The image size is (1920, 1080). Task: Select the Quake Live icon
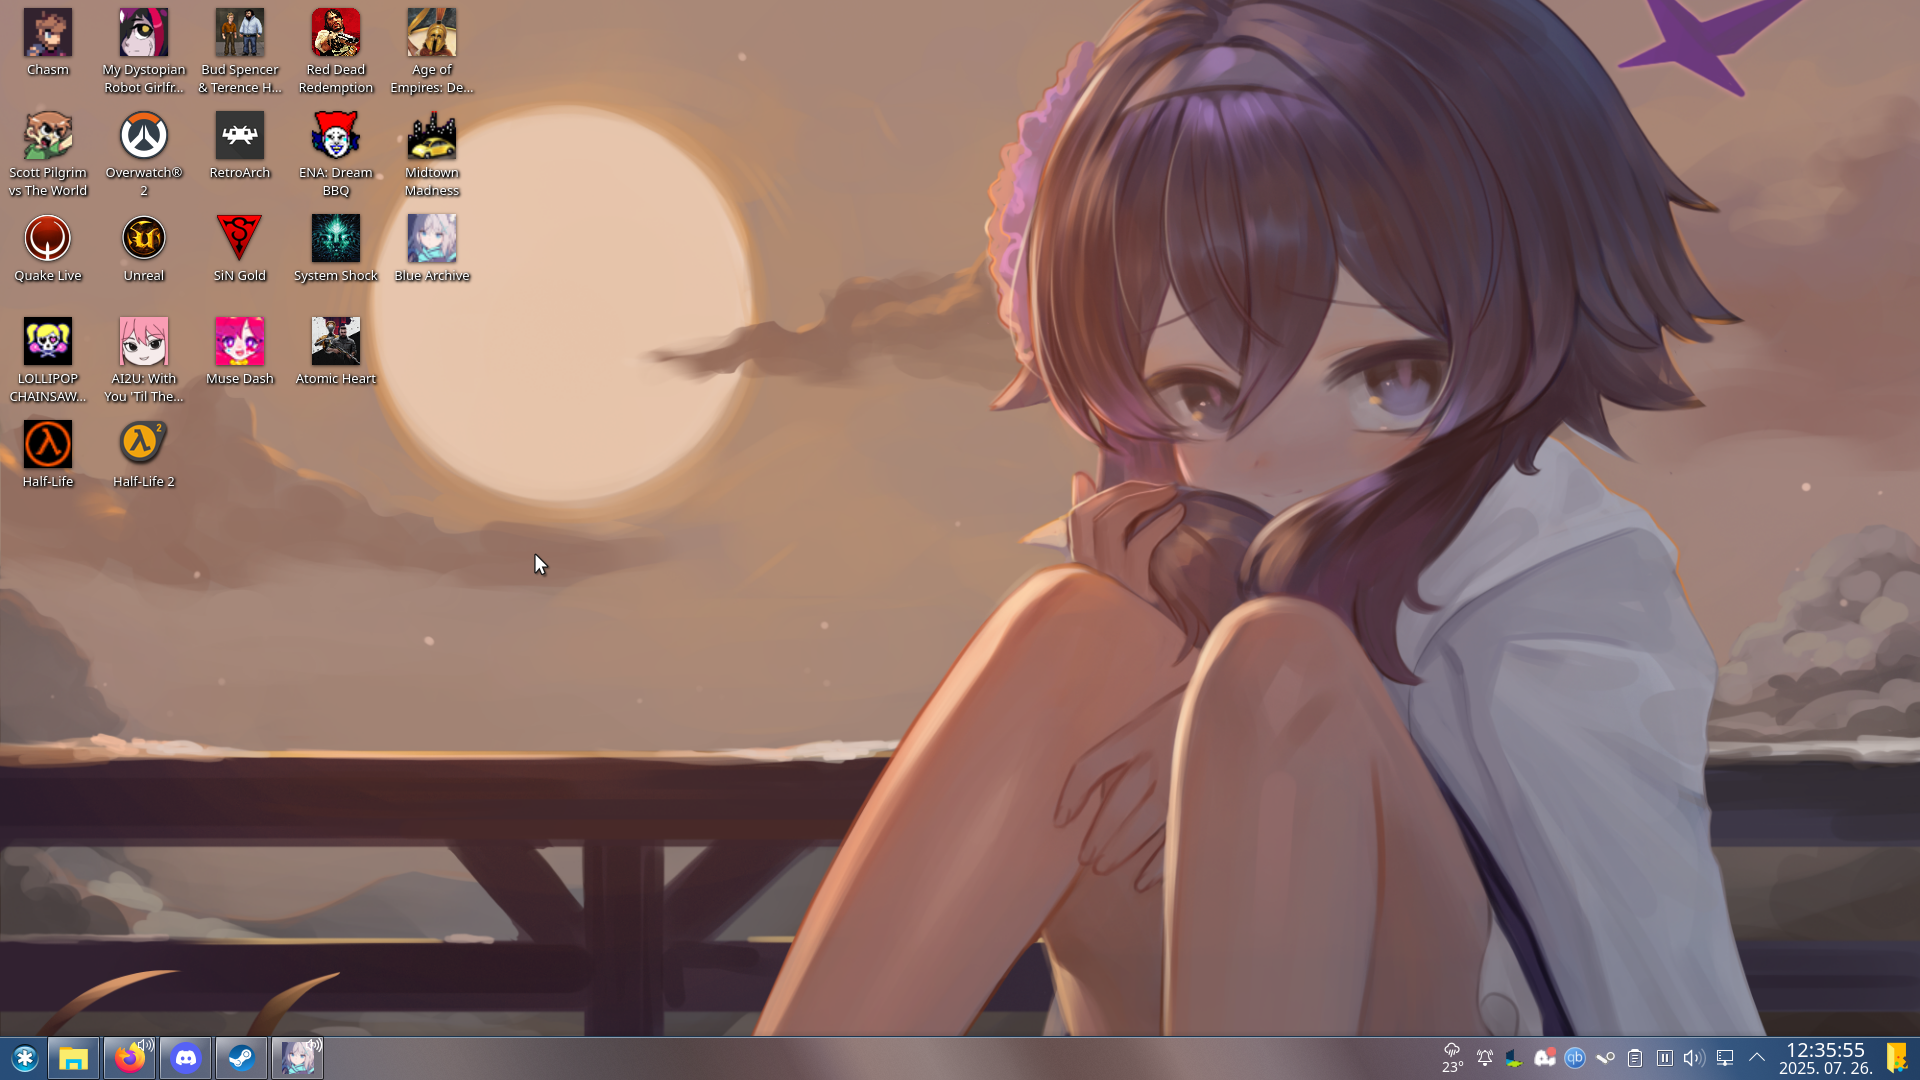(48, 250)
